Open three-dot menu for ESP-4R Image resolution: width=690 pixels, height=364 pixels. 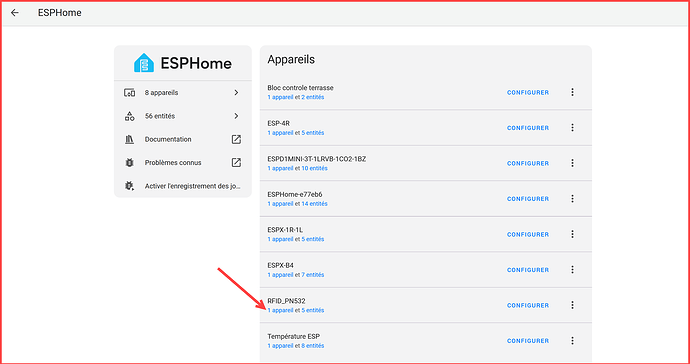[x=573, y=128]
